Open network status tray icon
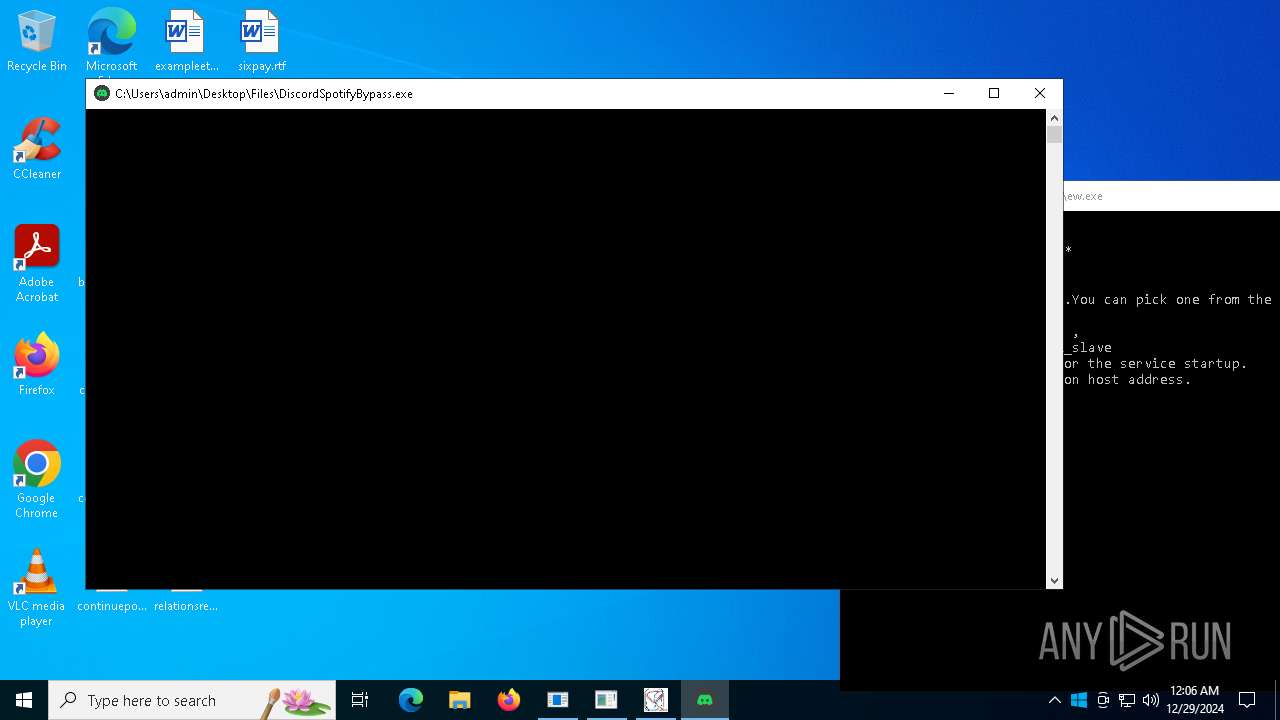 point(1127,700)
